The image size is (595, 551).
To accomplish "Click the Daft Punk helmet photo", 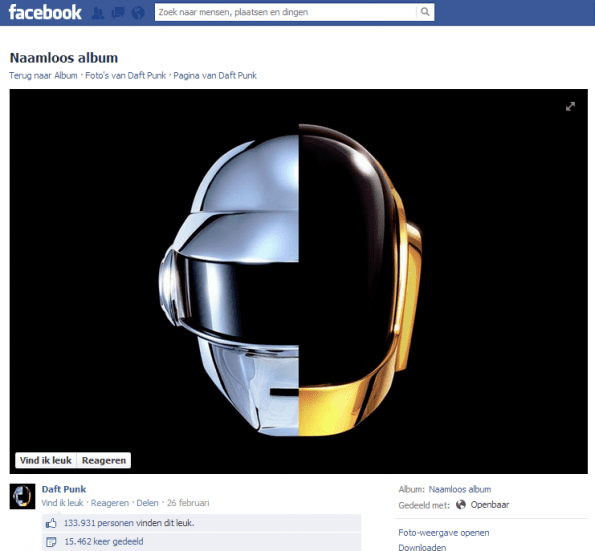I will (x=298, y=281).
